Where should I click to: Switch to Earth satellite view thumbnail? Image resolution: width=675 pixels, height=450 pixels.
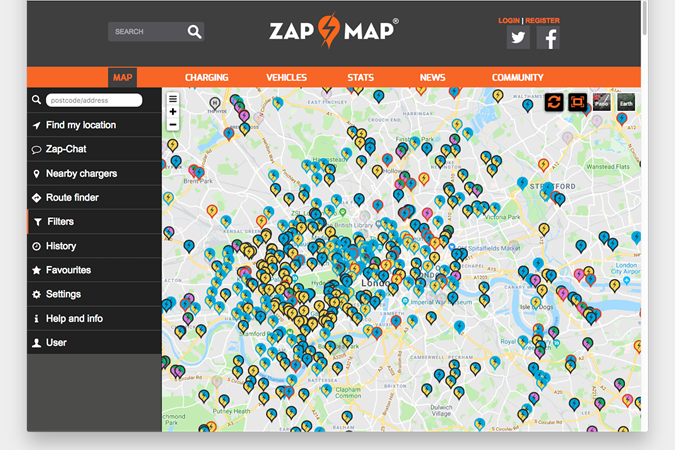pos(626,102)
